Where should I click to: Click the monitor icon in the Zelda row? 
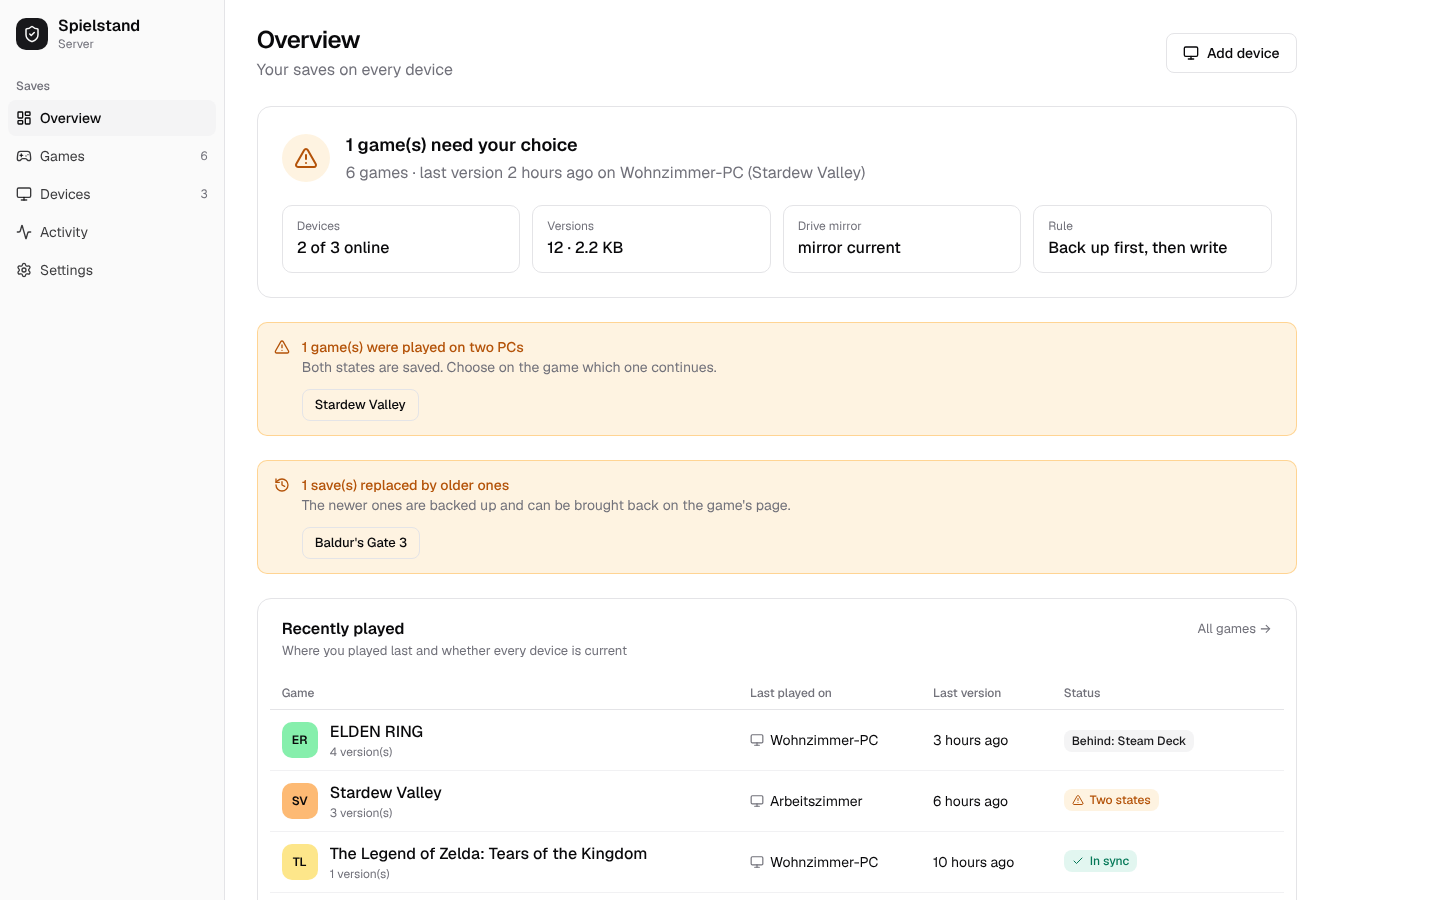(x=757, y=862)
